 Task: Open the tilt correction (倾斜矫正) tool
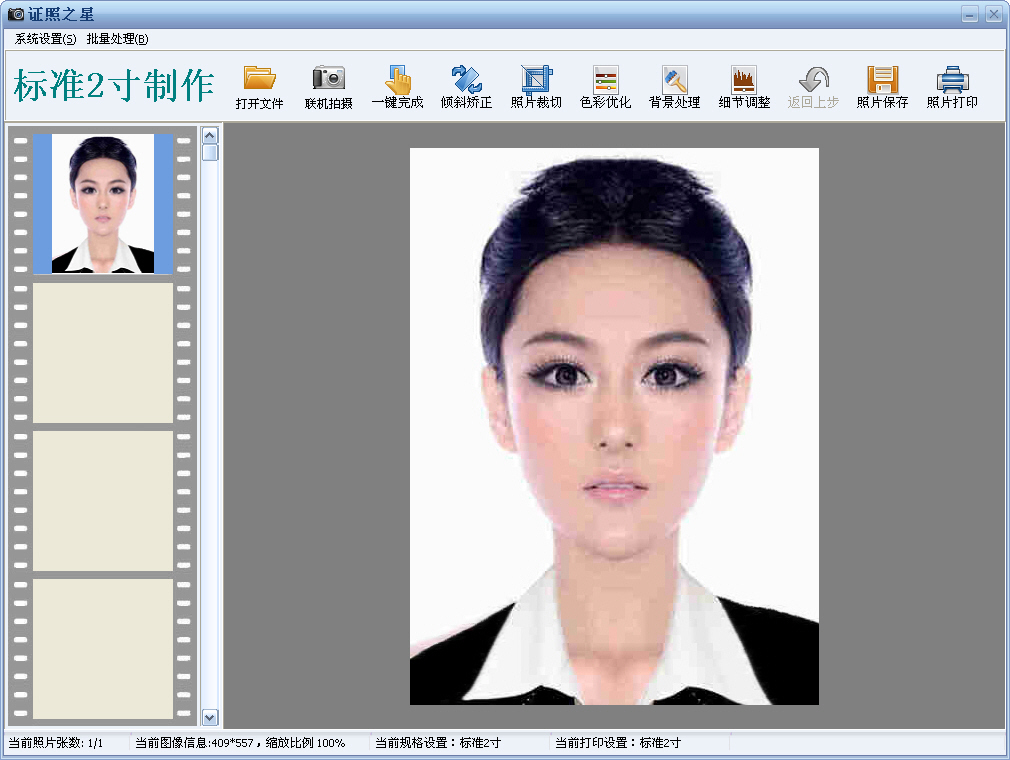(x=466, y=80)
